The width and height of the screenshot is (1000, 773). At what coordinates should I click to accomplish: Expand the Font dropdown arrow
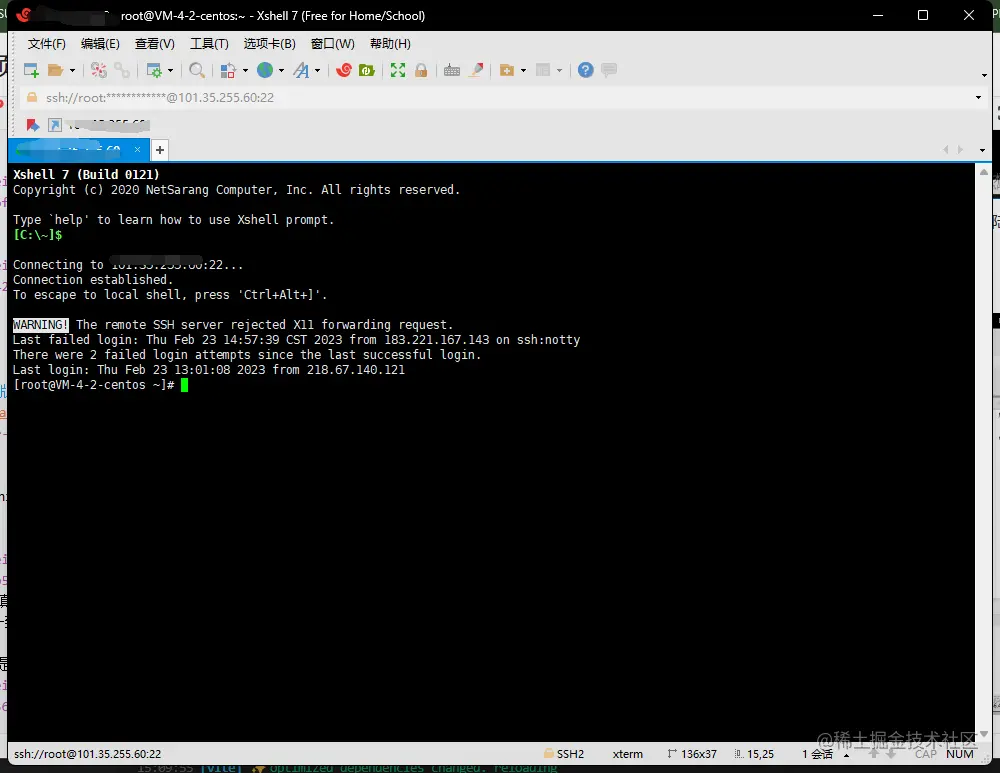click(x=317, y=70)
